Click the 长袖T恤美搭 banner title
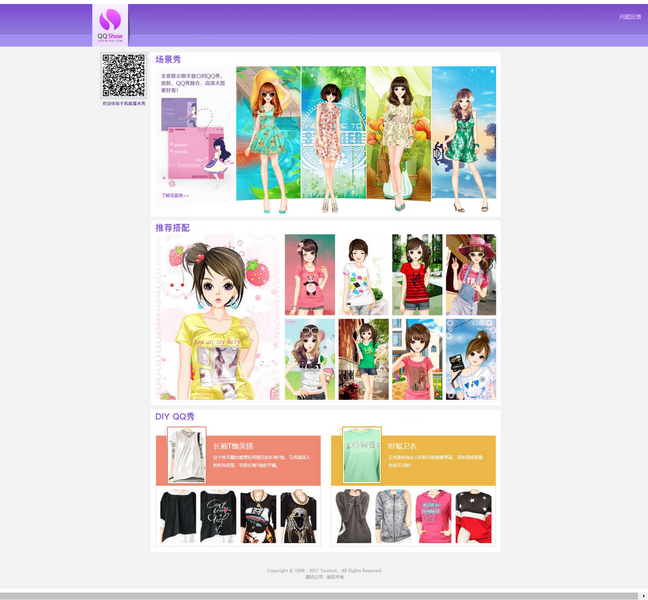 234,445
